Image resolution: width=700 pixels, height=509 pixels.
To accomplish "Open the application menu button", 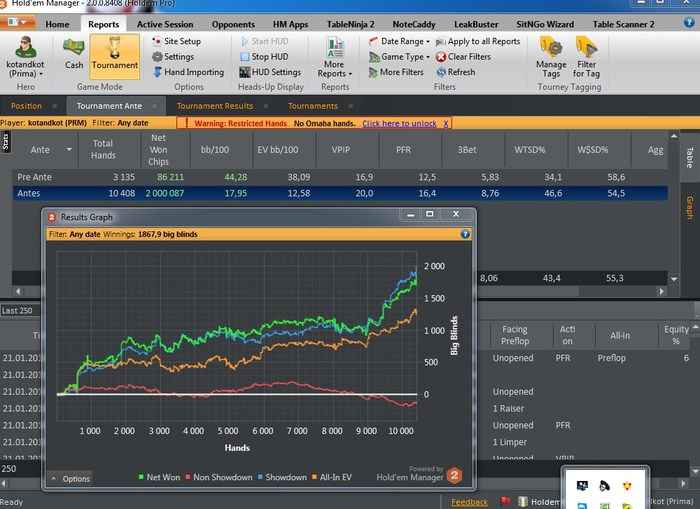I will 17,22.
